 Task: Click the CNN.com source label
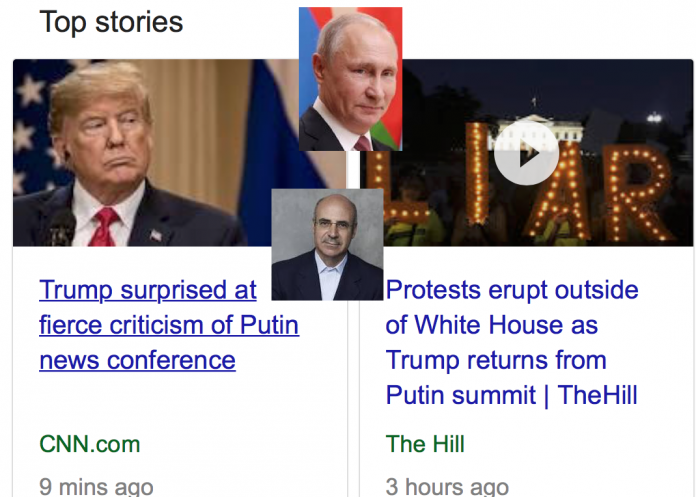(x=90, y=444)
